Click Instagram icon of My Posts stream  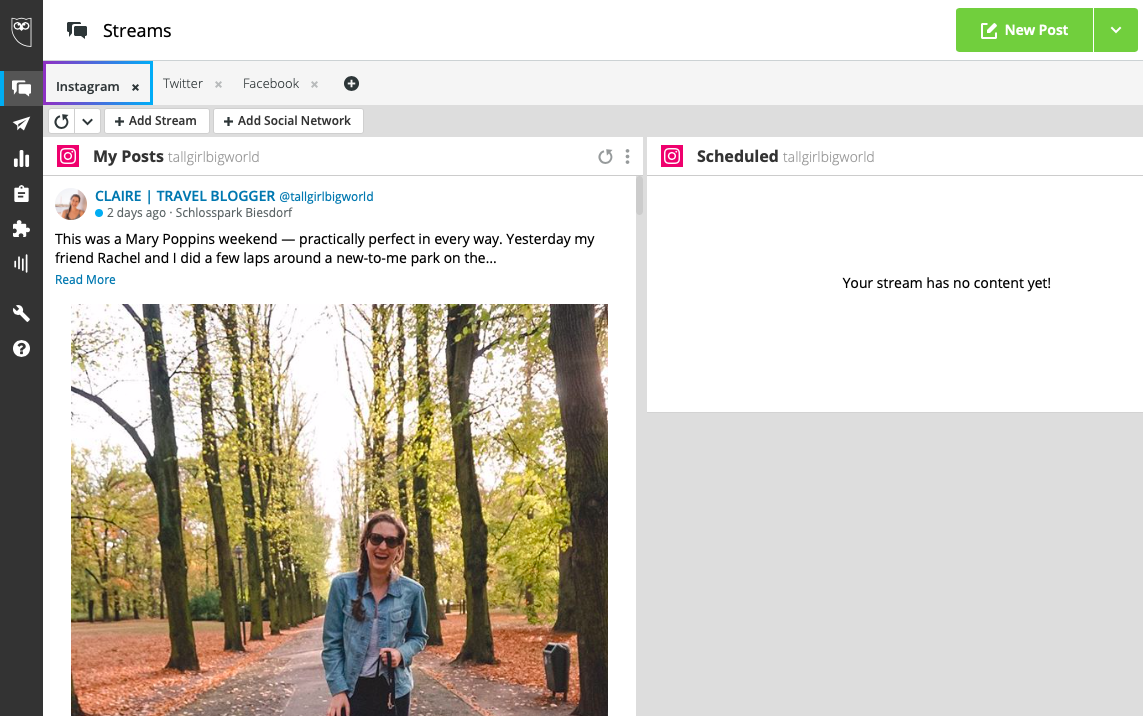(x=68, y=156)
